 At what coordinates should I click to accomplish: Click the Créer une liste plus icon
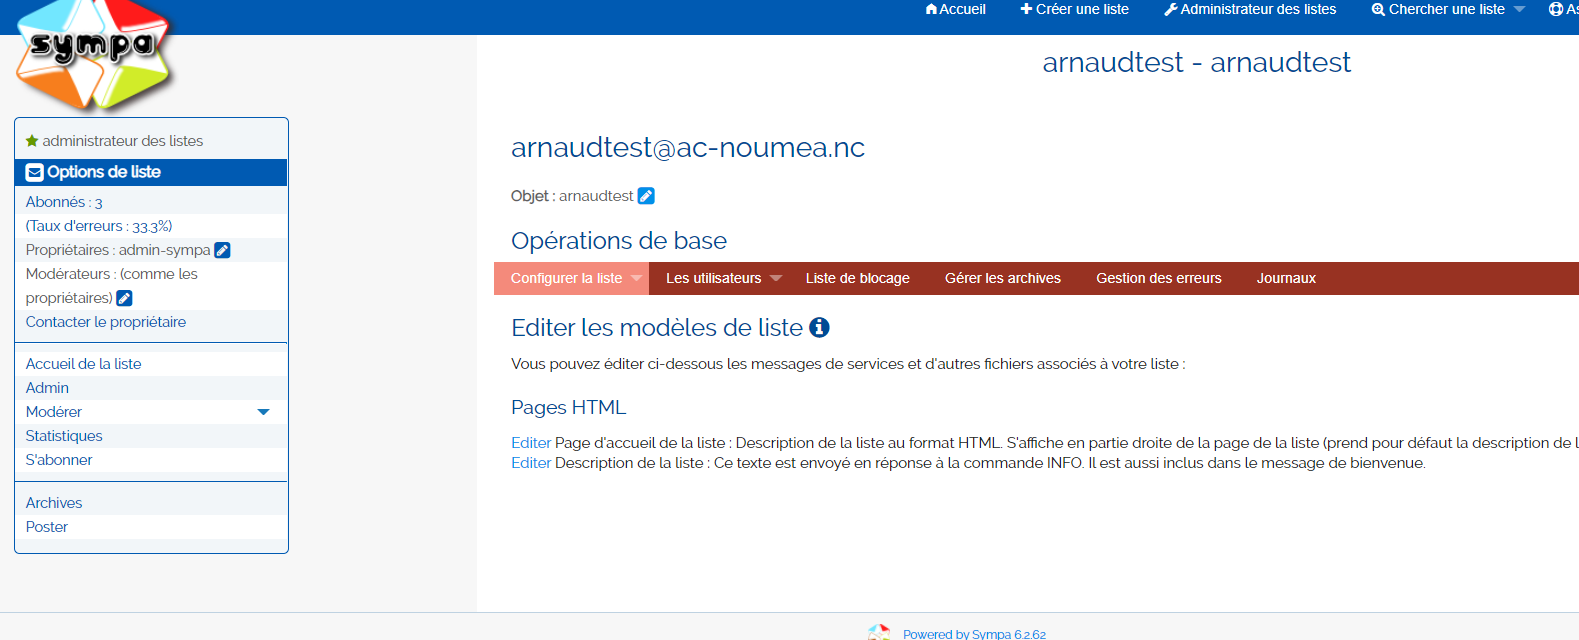click(x=1026, y=9)
